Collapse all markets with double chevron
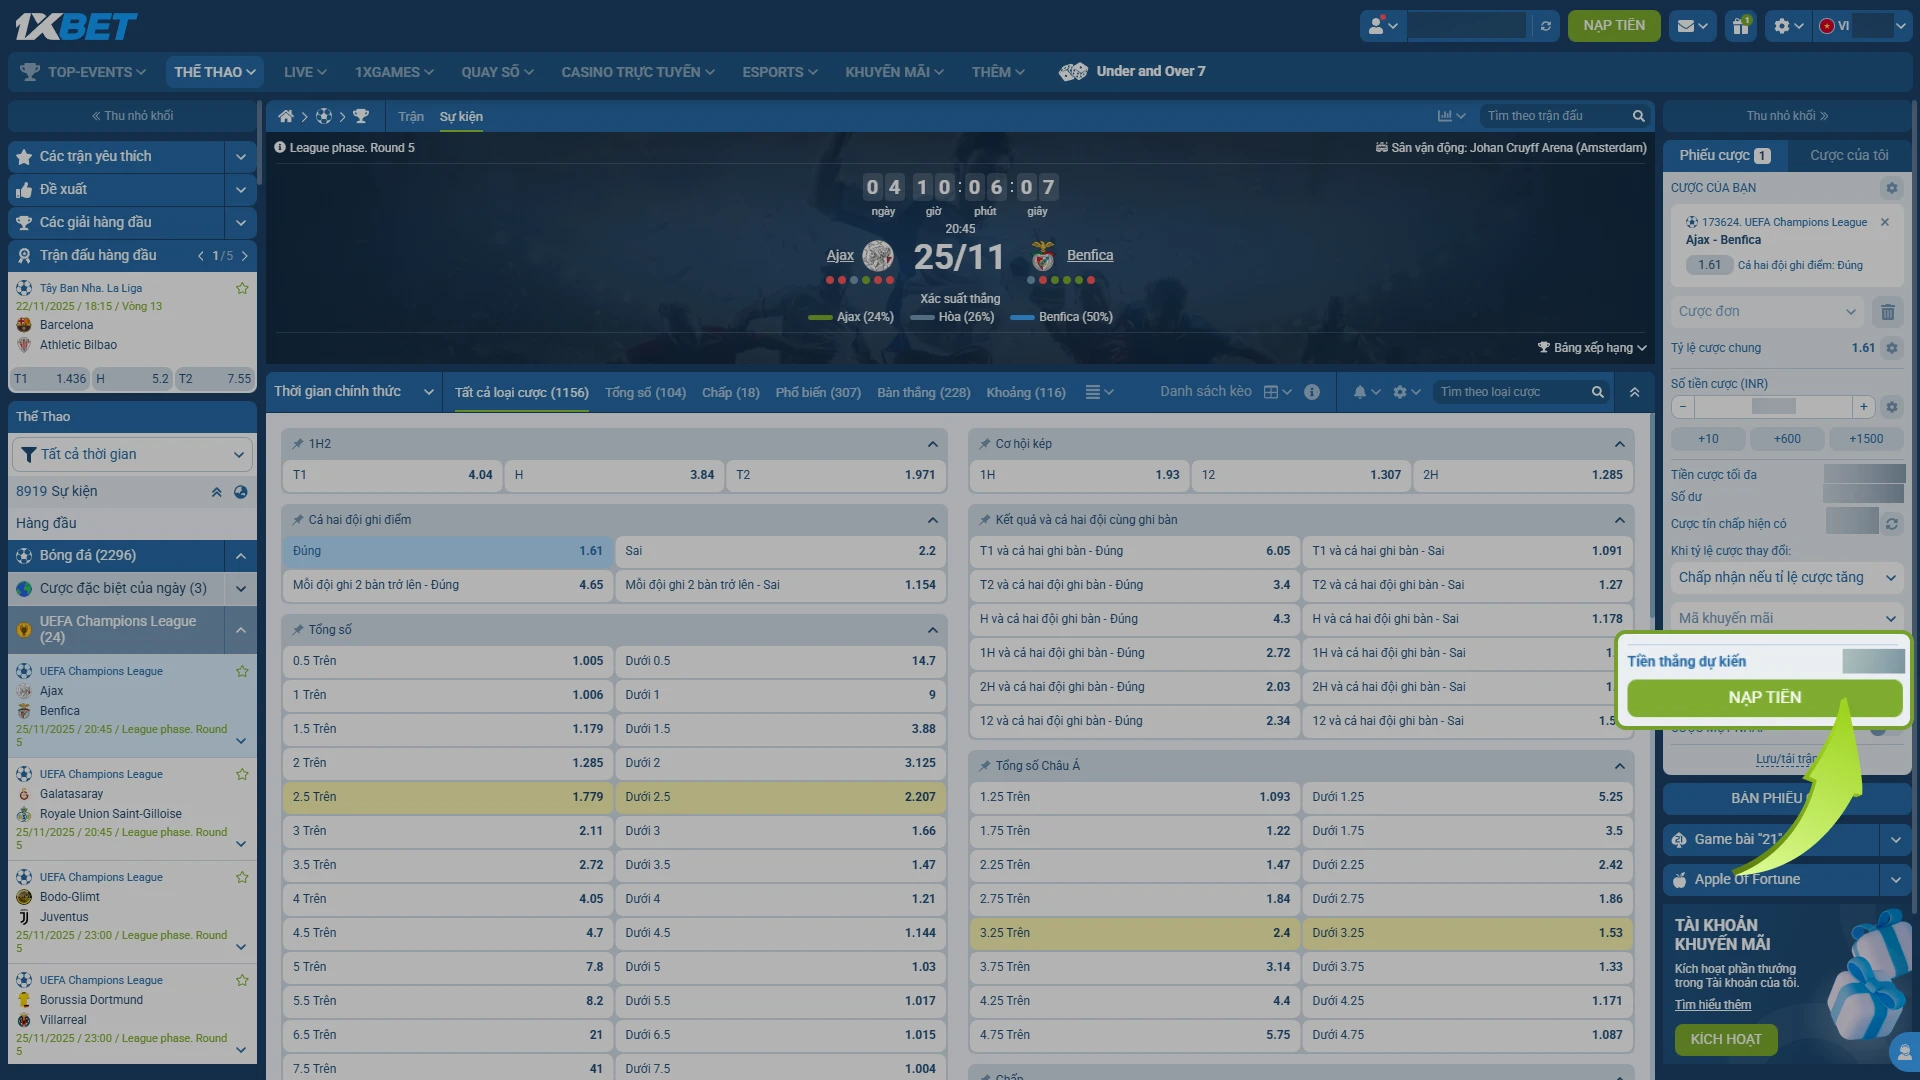The image size is (1920, 1080). 1634,392
